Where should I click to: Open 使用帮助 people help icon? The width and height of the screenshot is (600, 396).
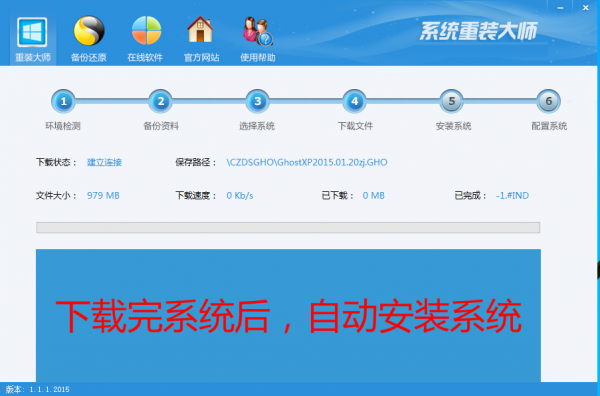point(258,31)
